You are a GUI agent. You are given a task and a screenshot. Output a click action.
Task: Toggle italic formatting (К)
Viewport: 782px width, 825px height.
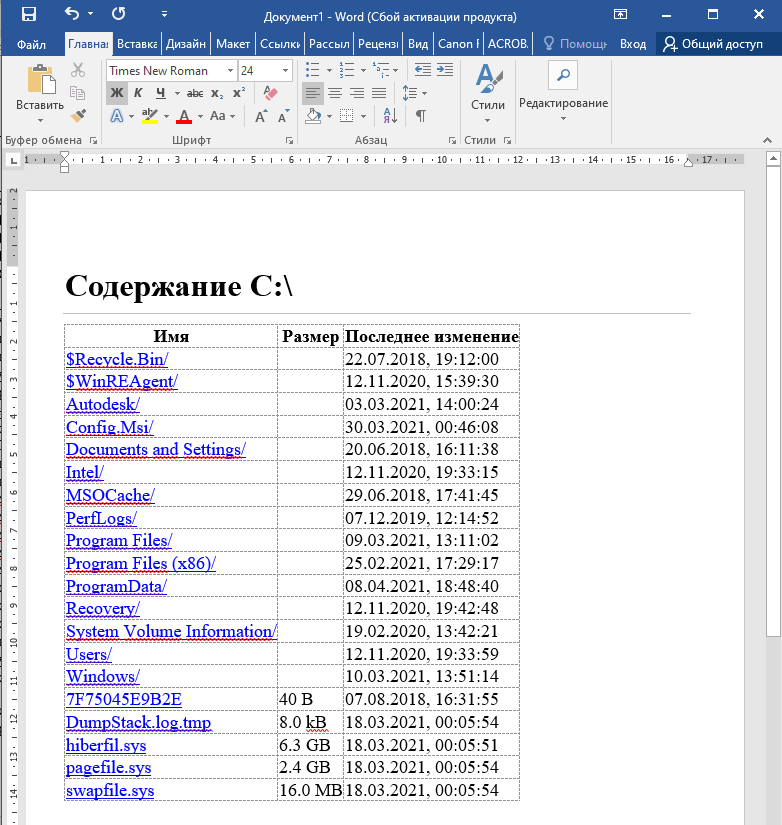click(x=138, y=93)
